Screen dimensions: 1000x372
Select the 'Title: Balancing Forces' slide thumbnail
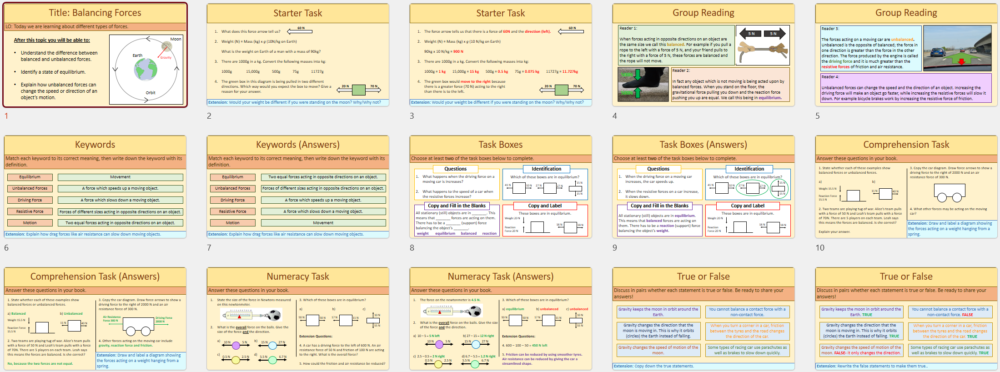(x=96, y=55)
